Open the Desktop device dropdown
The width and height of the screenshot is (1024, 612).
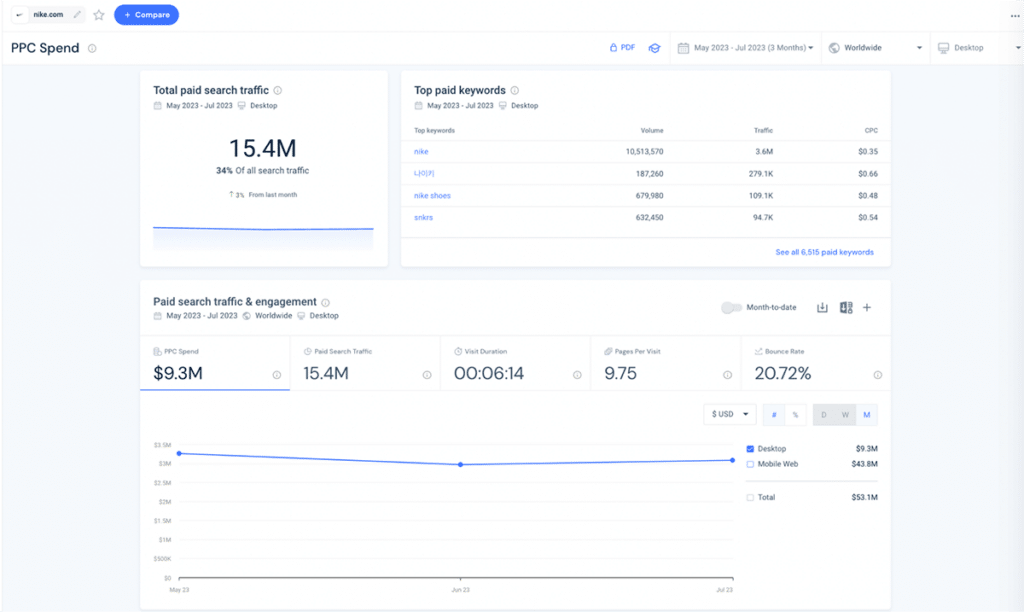(x=978, y=48)
